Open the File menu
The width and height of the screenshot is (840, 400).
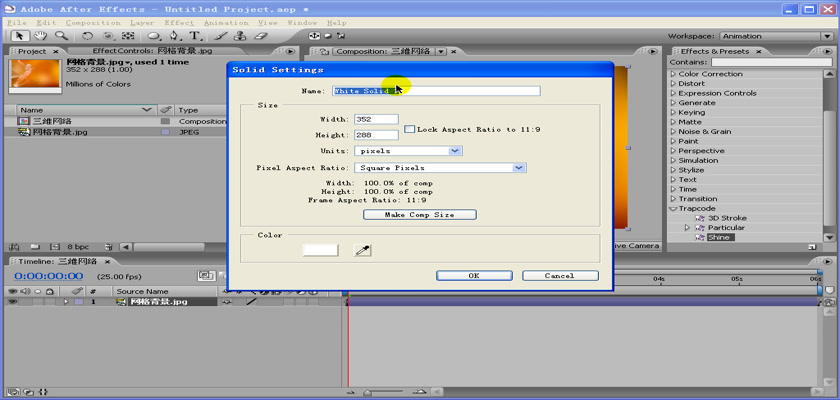click(17, 23)
